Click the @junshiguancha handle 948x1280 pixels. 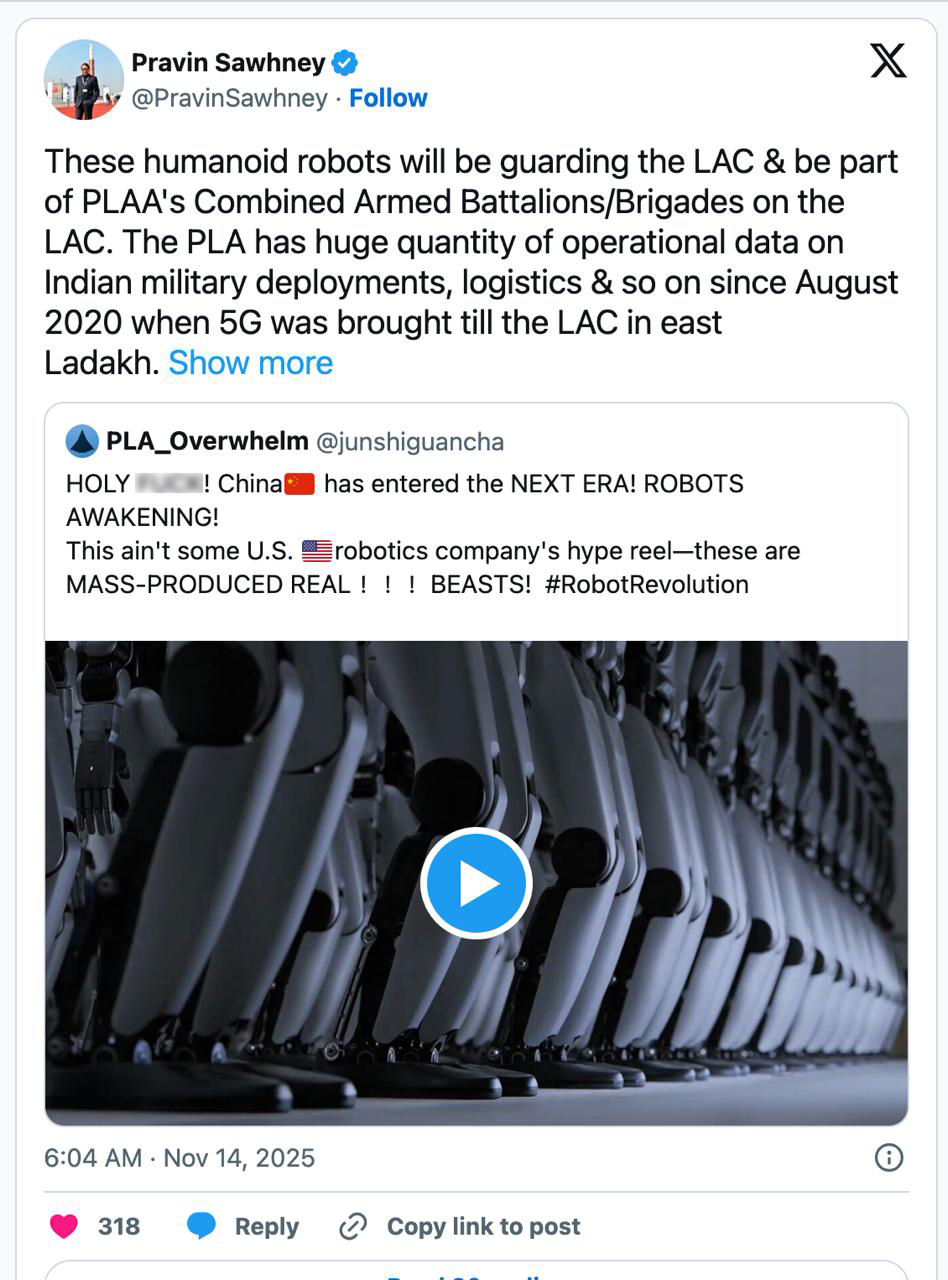(x=410, y=441)
